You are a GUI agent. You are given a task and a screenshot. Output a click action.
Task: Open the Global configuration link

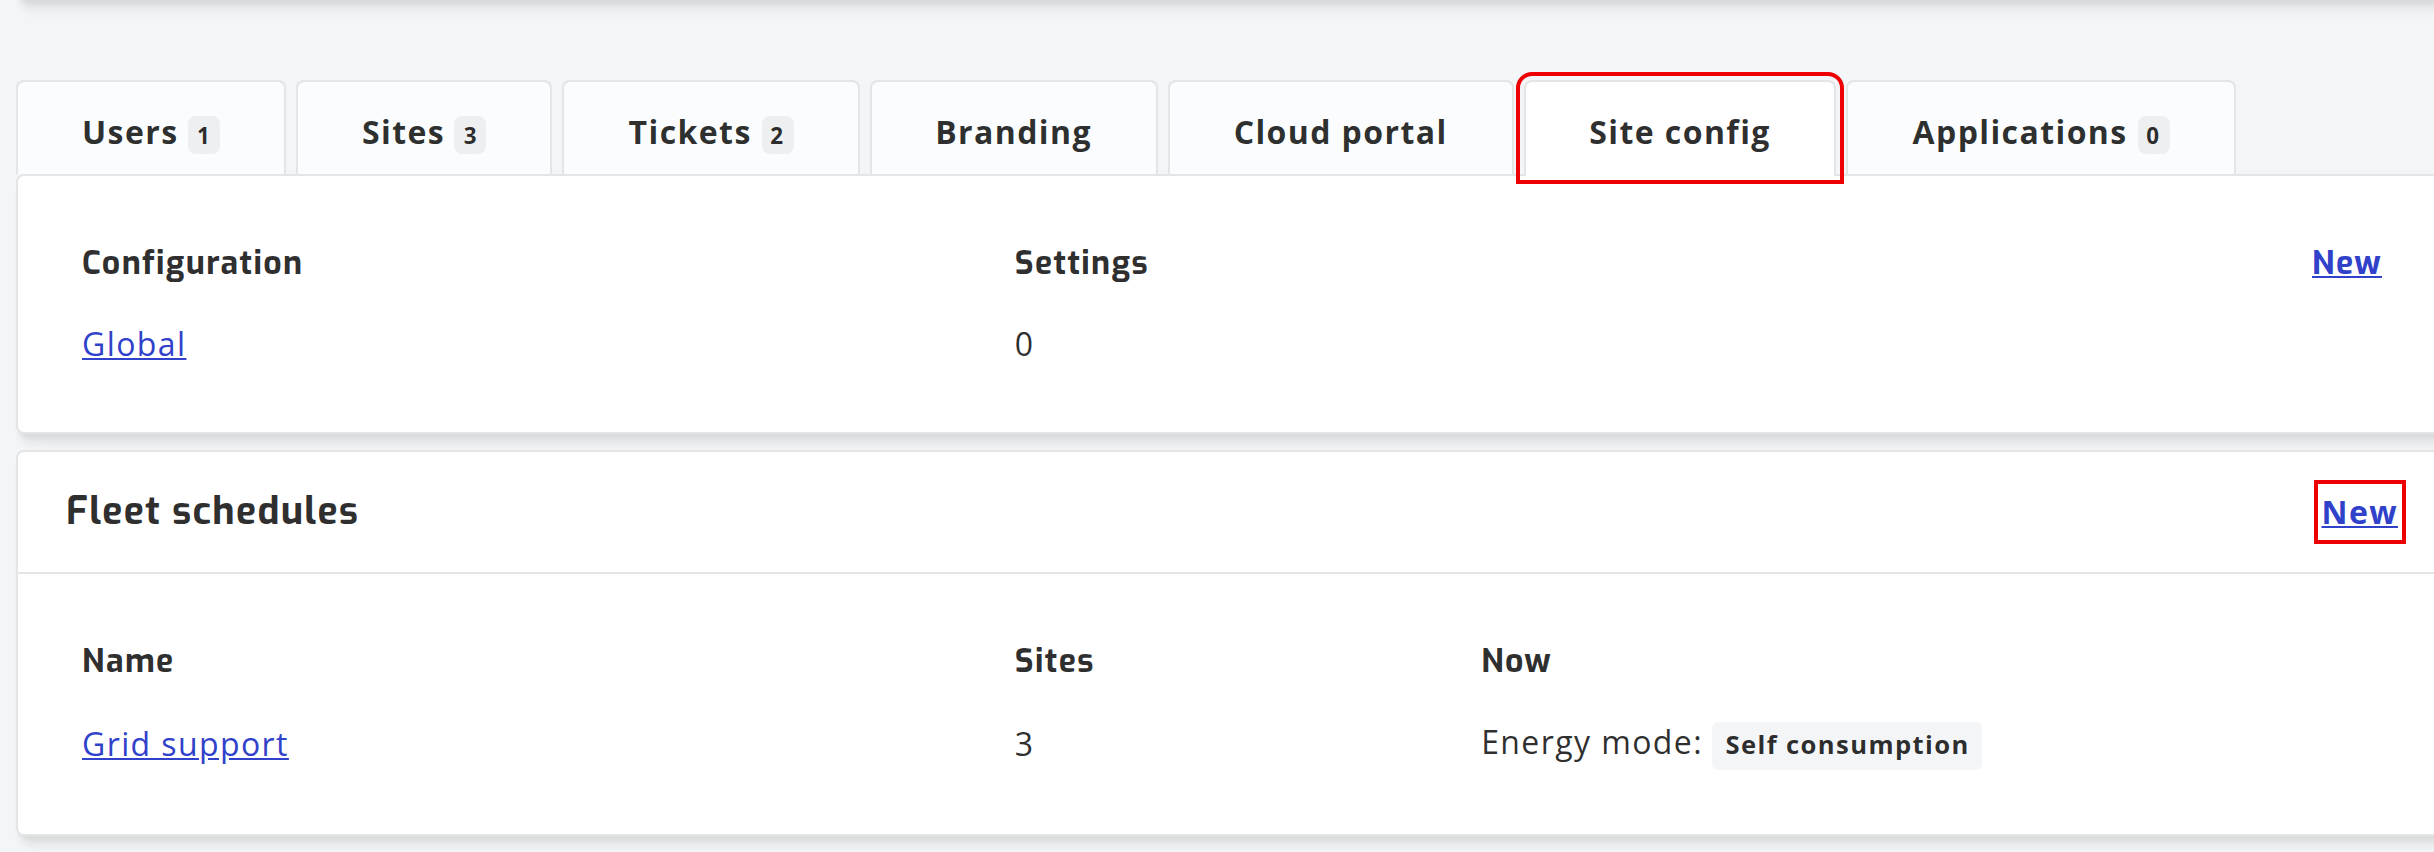coord(134,344)
